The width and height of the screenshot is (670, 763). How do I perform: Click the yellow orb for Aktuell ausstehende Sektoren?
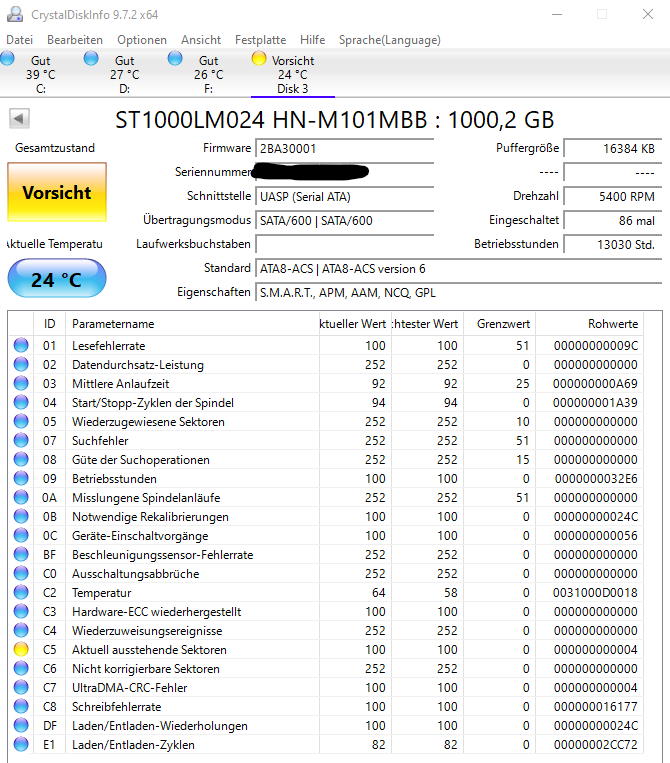point(21,650)
